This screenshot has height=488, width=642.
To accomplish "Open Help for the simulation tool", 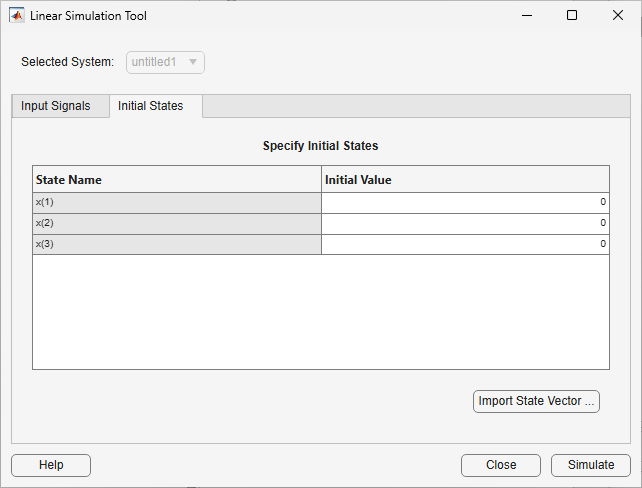I will tap(51, 465).
